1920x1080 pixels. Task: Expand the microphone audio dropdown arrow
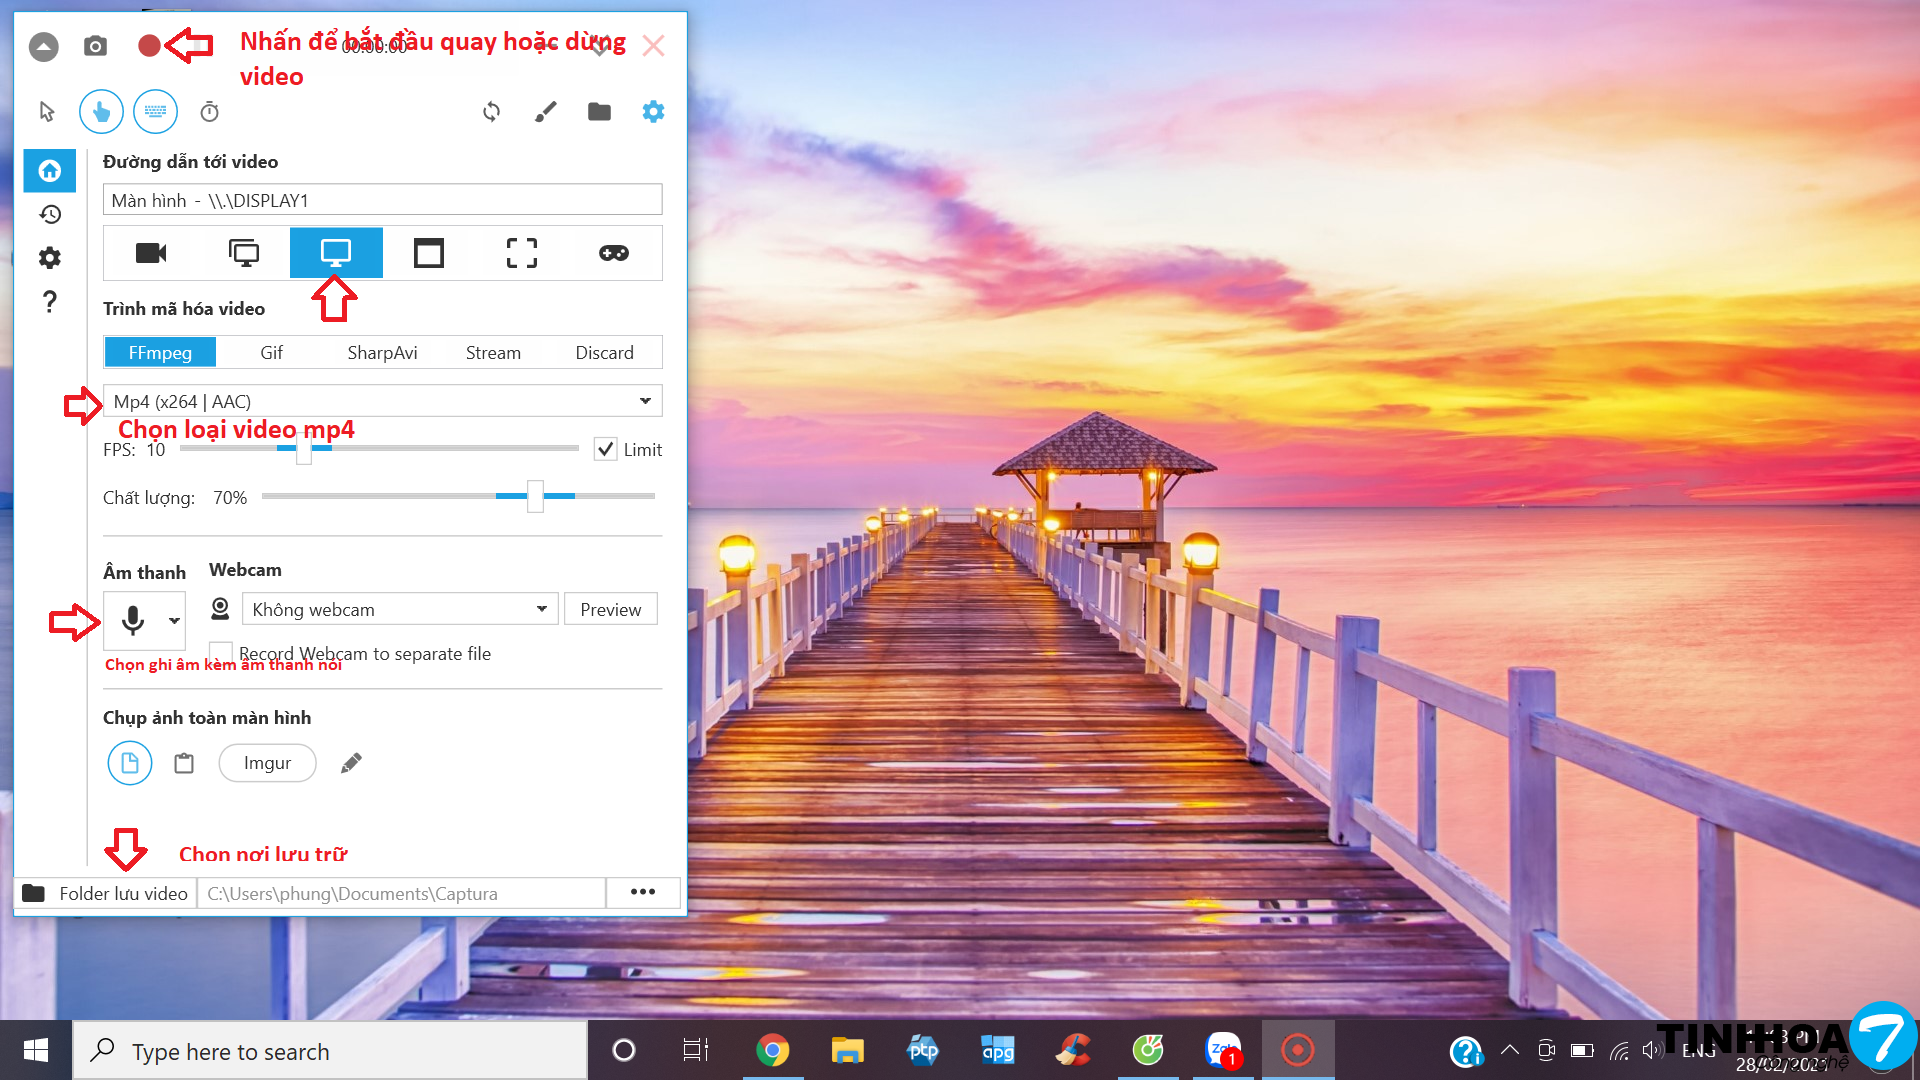(x=174, y=621)
